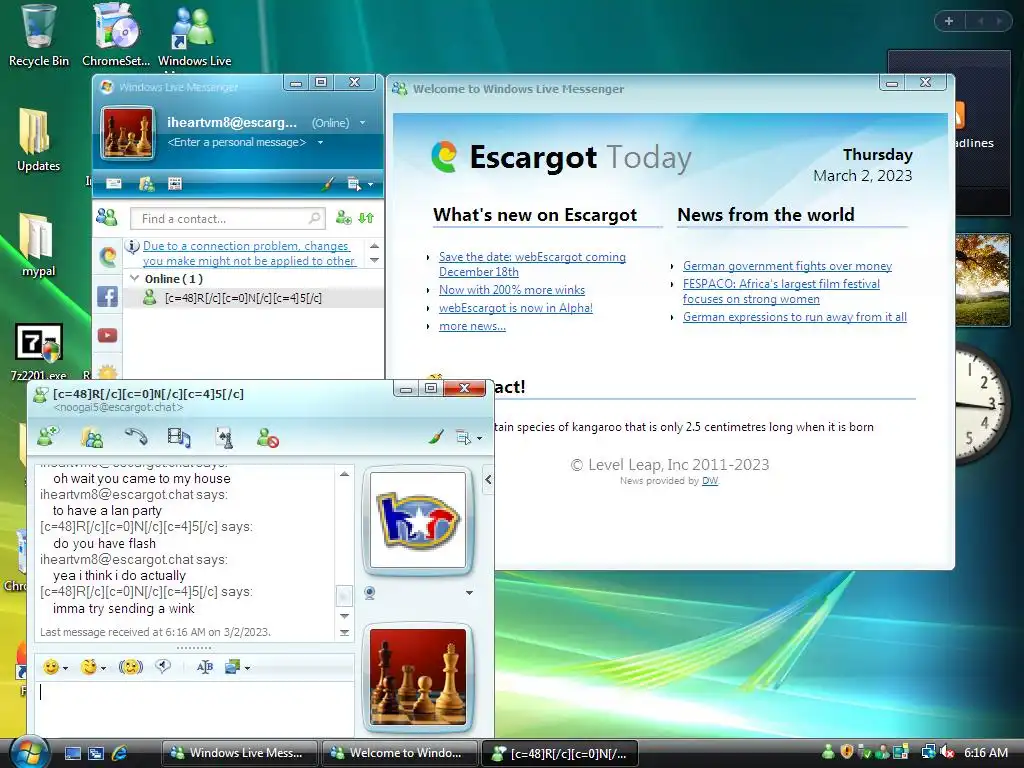Click the Show Desktop quick launch icon
1024x768 pixels.
pyautogui.click(x=72, y=753)
